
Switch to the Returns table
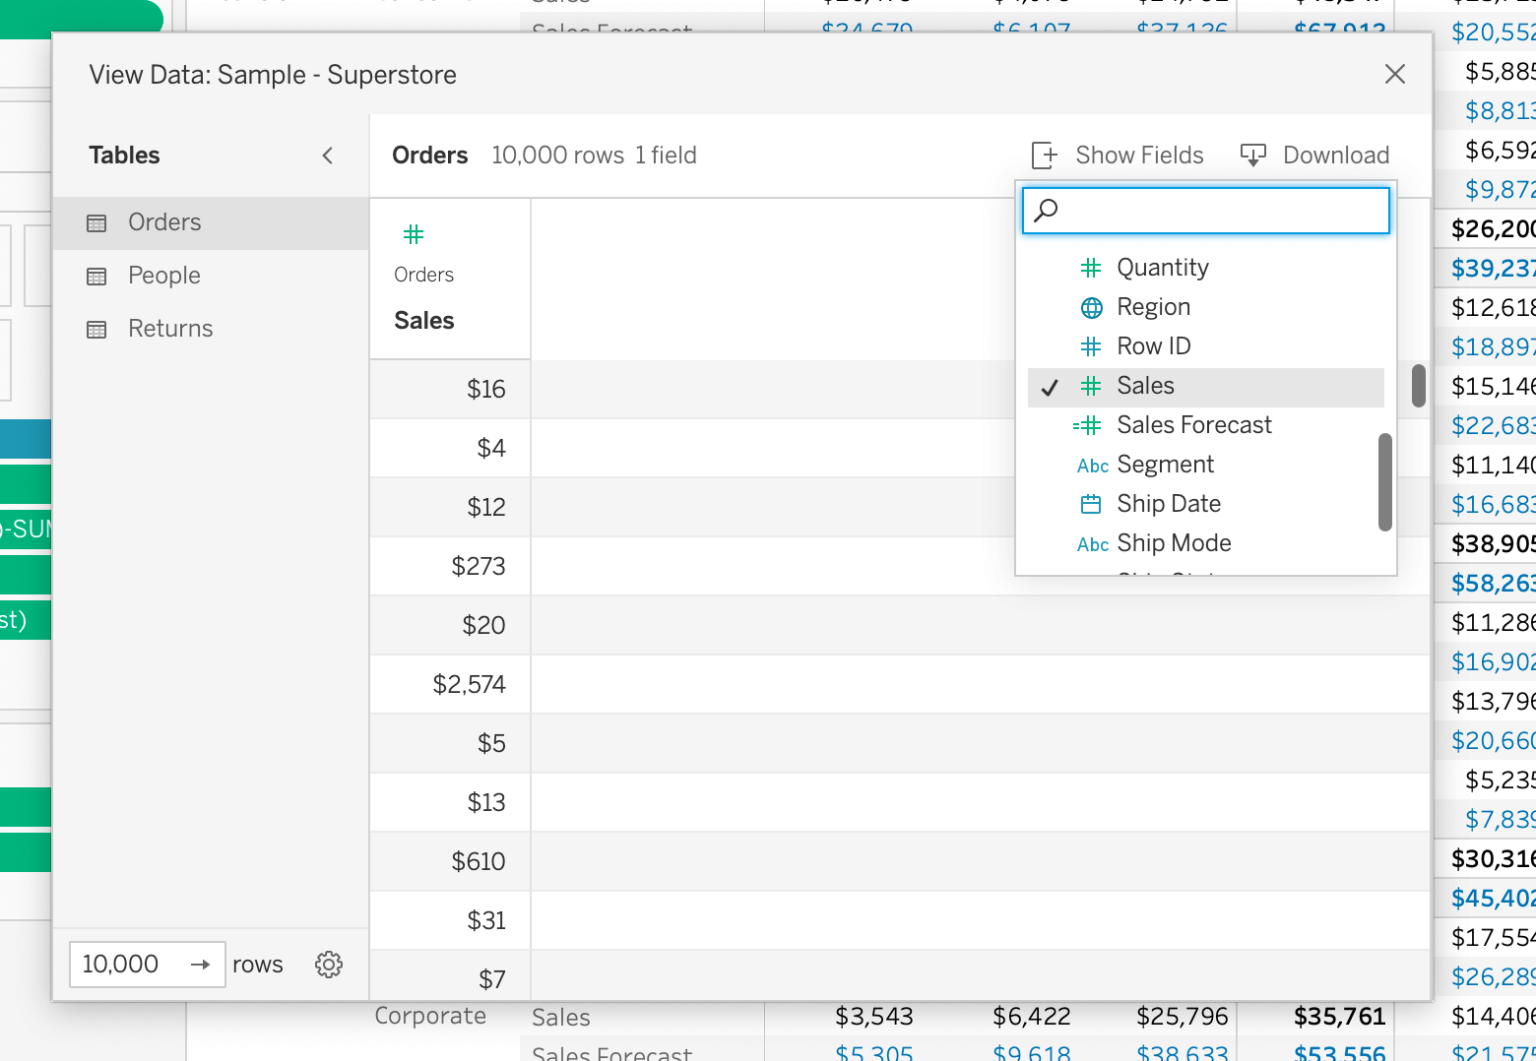pos(170,328)
